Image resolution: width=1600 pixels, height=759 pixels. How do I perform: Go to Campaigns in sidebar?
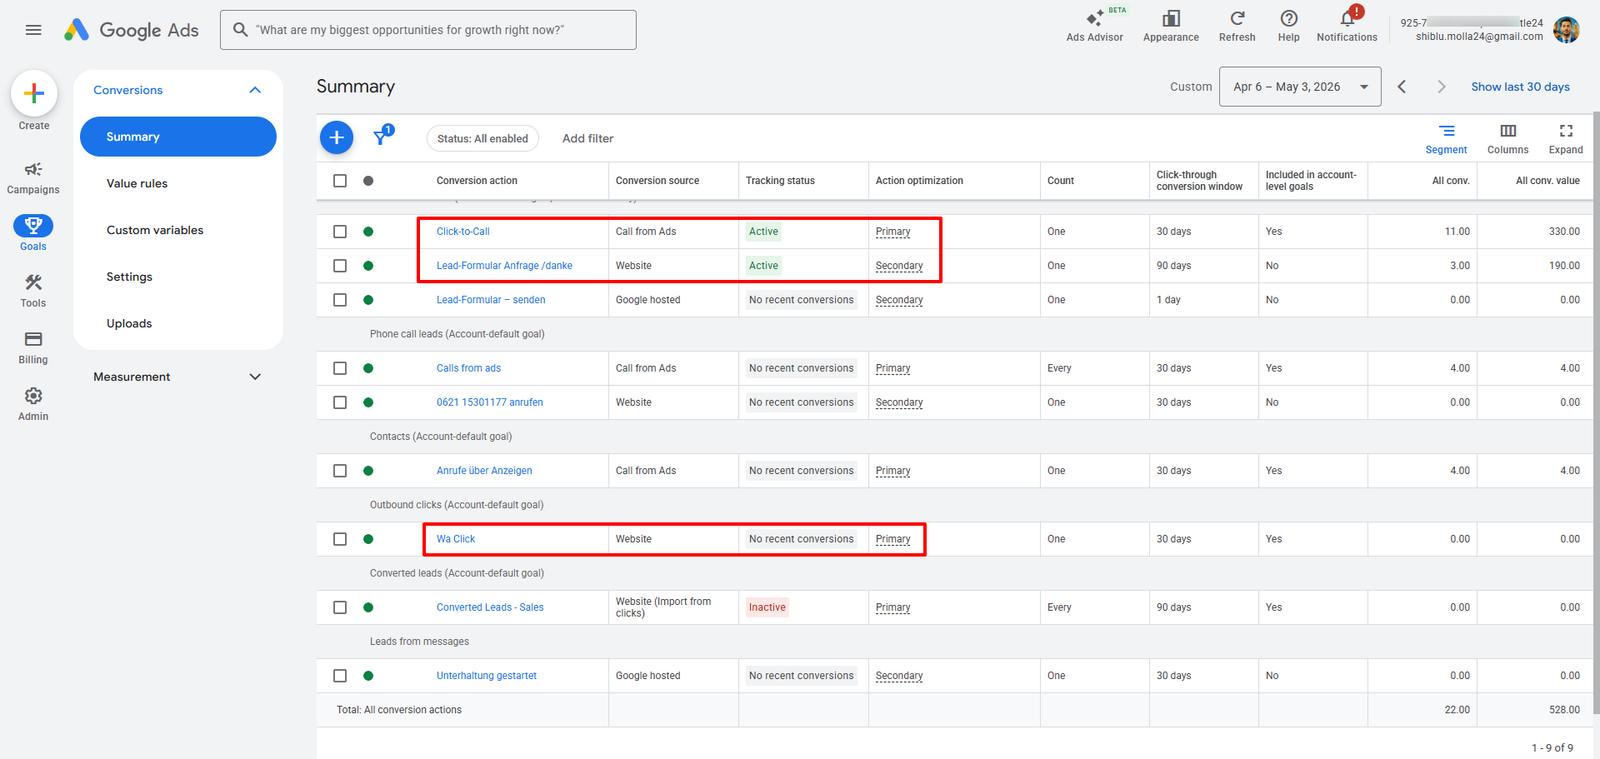[x=33, y=177]
